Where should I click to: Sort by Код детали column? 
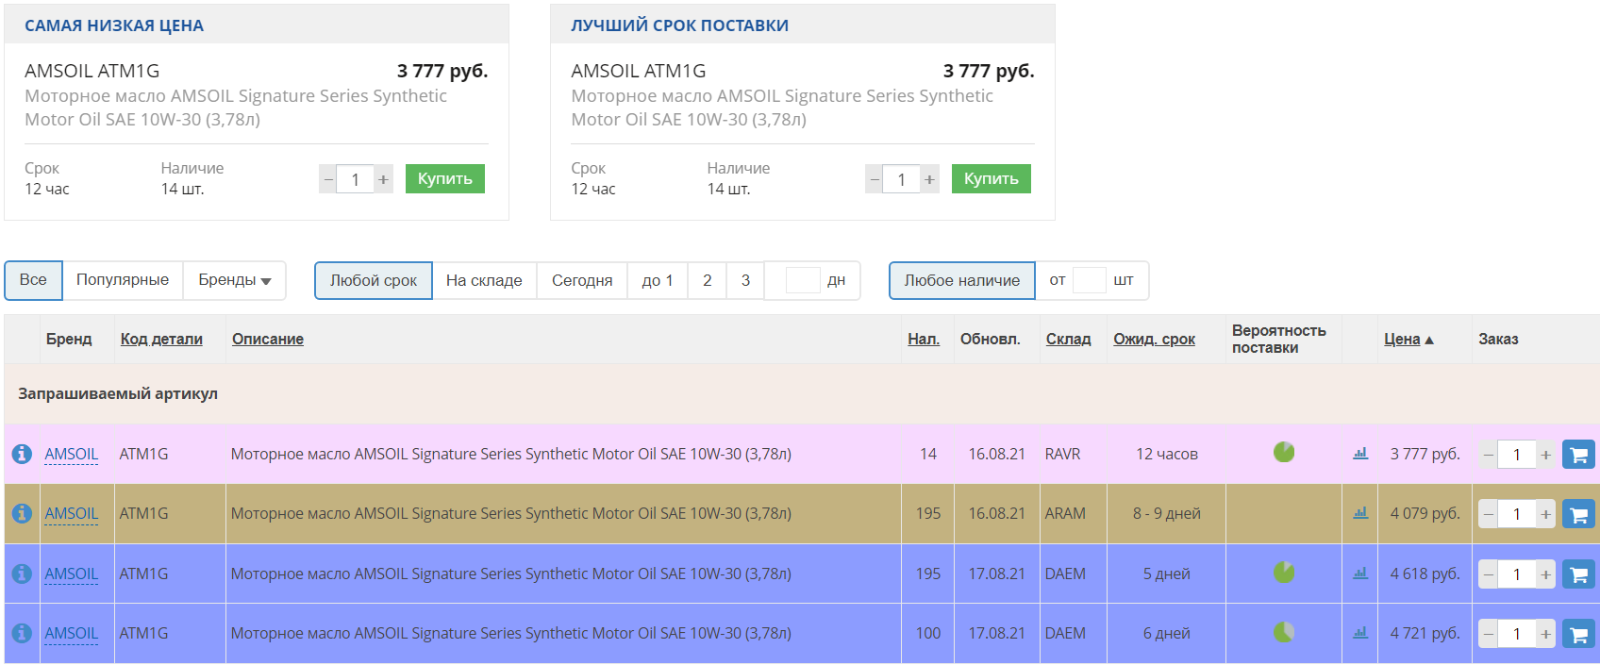161,339
